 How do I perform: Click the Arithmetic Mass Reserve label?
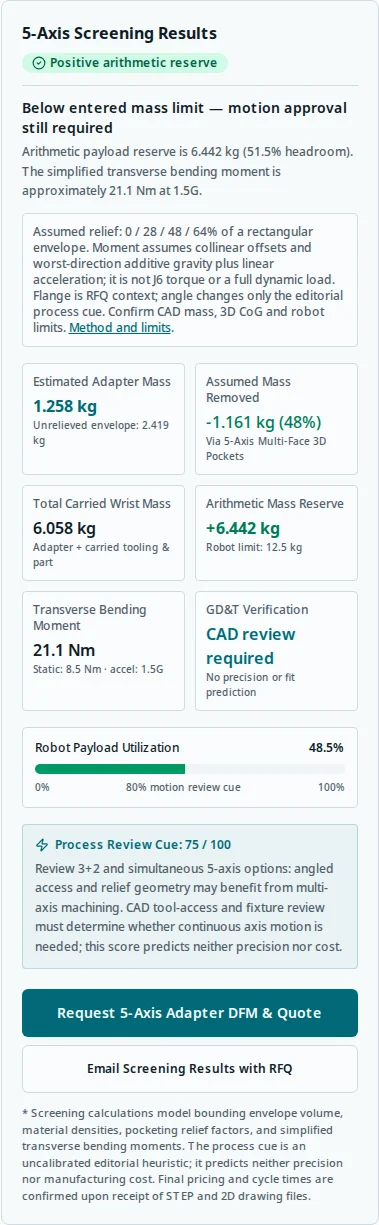click(275, 503)
